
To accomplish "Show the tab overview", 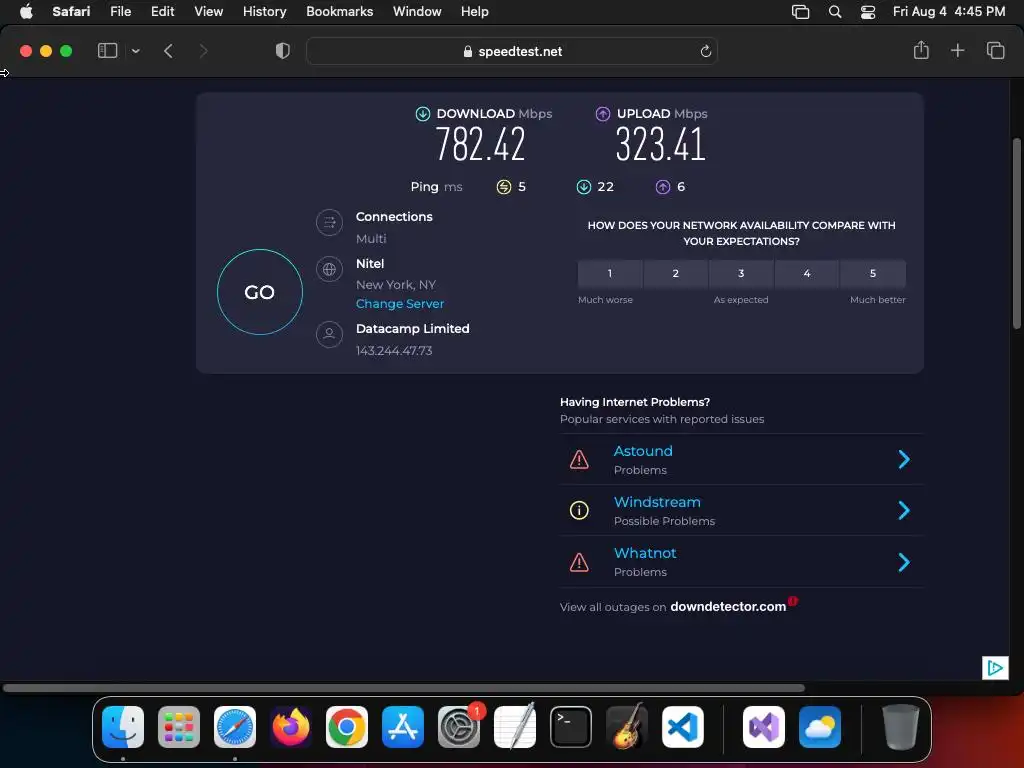I will pyautogui.click(x=995, y=50).
